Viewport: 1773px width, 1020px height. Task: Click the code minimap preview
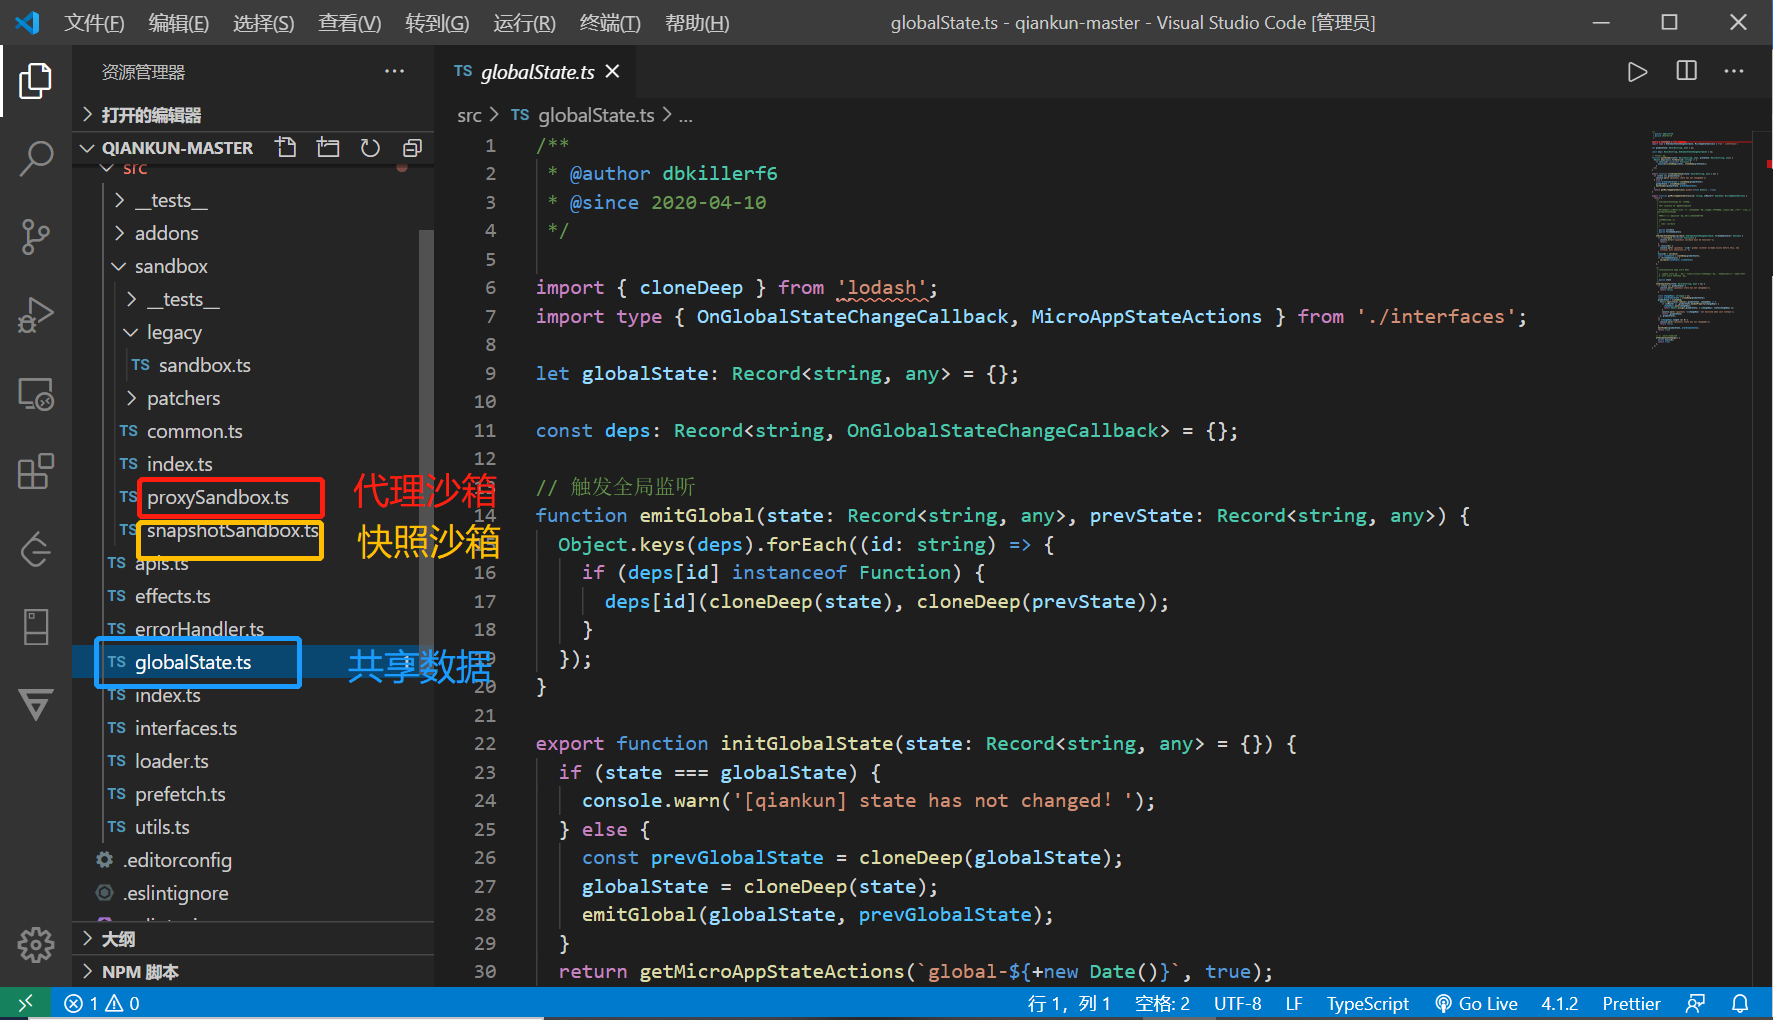[1700, 240]
